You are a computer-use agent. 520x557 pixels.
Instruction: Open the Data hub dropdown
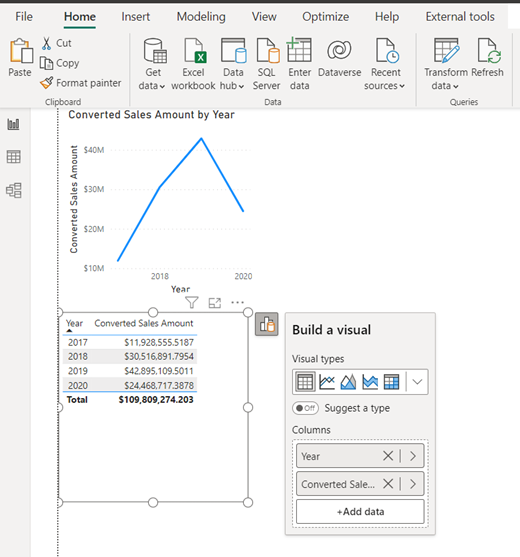(233, 64)
